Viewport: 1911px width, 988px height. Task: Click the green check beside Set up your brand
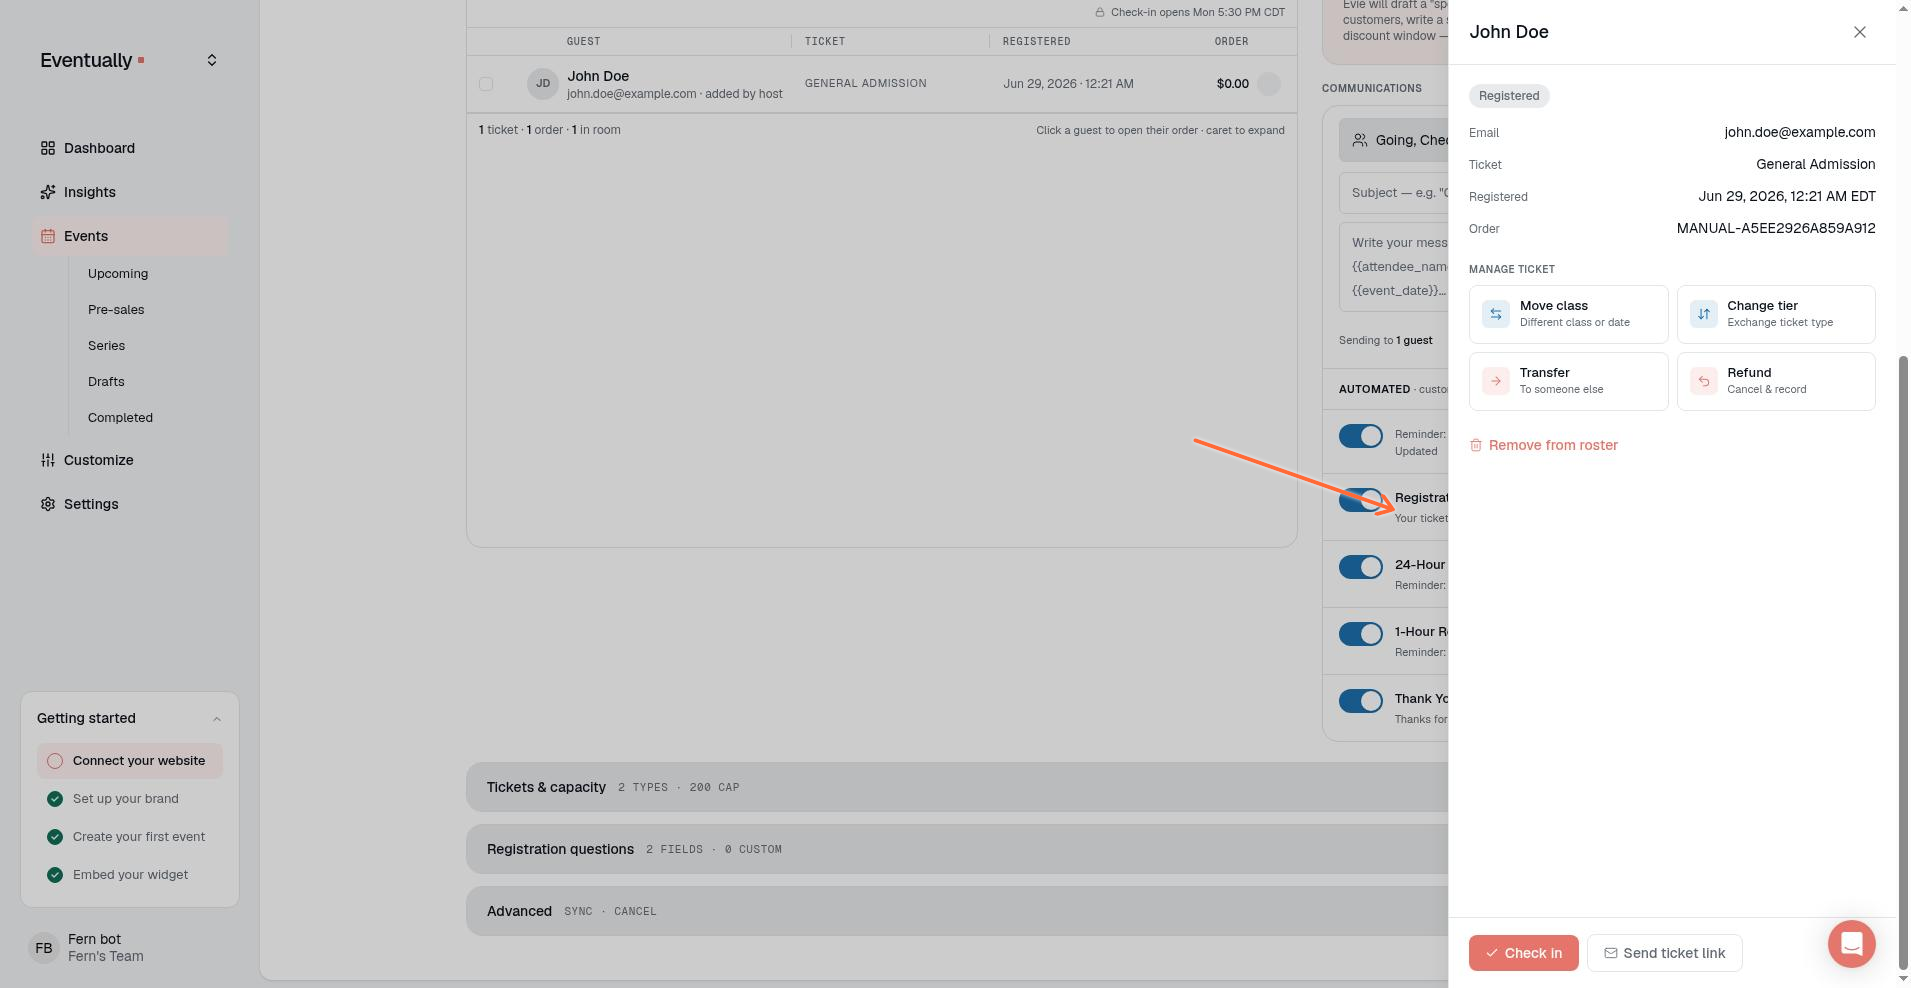[55, 799]
